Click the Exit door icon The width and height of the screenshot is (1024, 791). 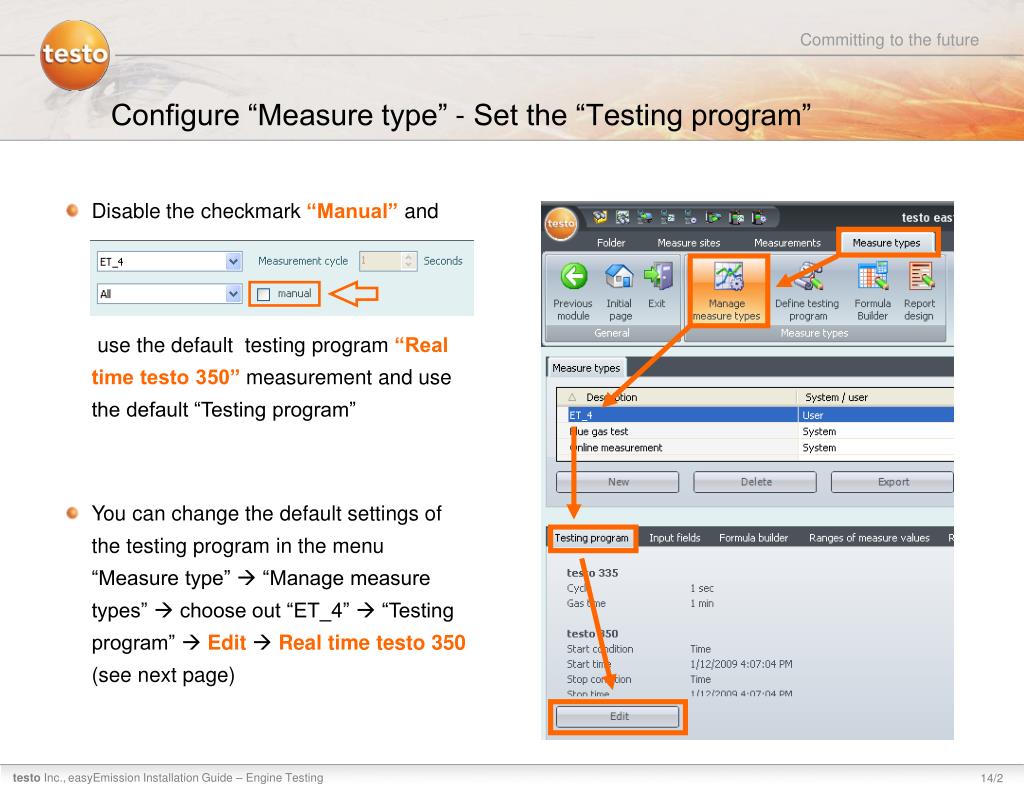point(658,276)
